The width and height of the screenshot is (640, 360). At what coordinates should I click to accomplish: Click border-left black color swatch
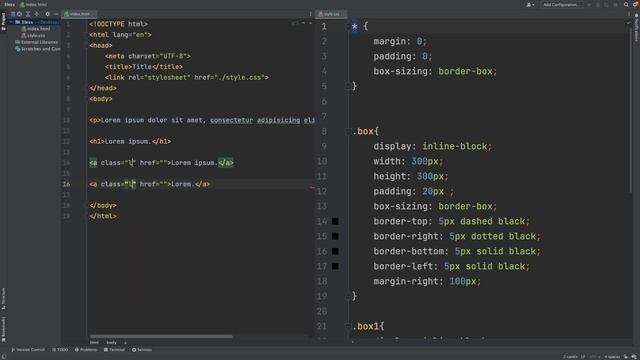[335, 267]
